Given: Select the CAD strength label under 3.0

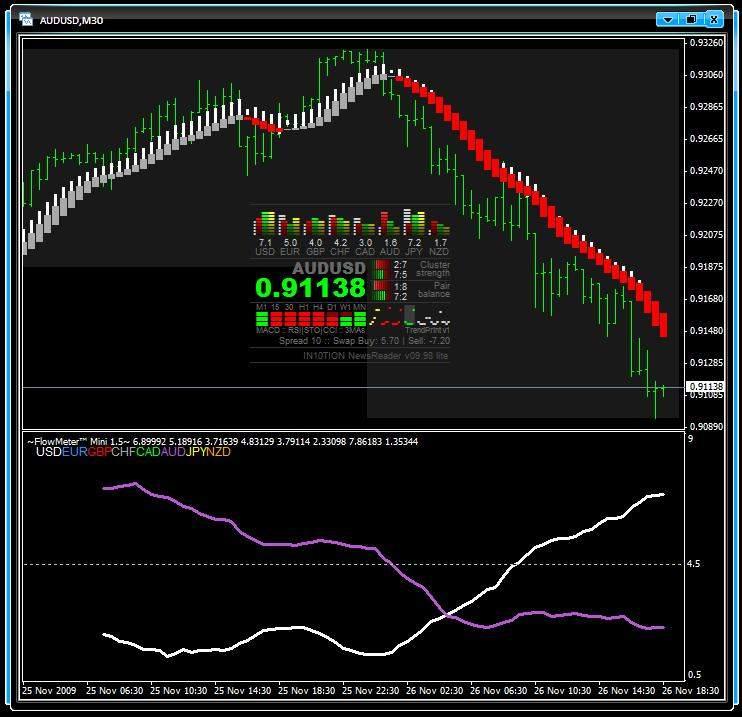Looking at the screenshot, I should pyautogui.click(x=365, y=252).
